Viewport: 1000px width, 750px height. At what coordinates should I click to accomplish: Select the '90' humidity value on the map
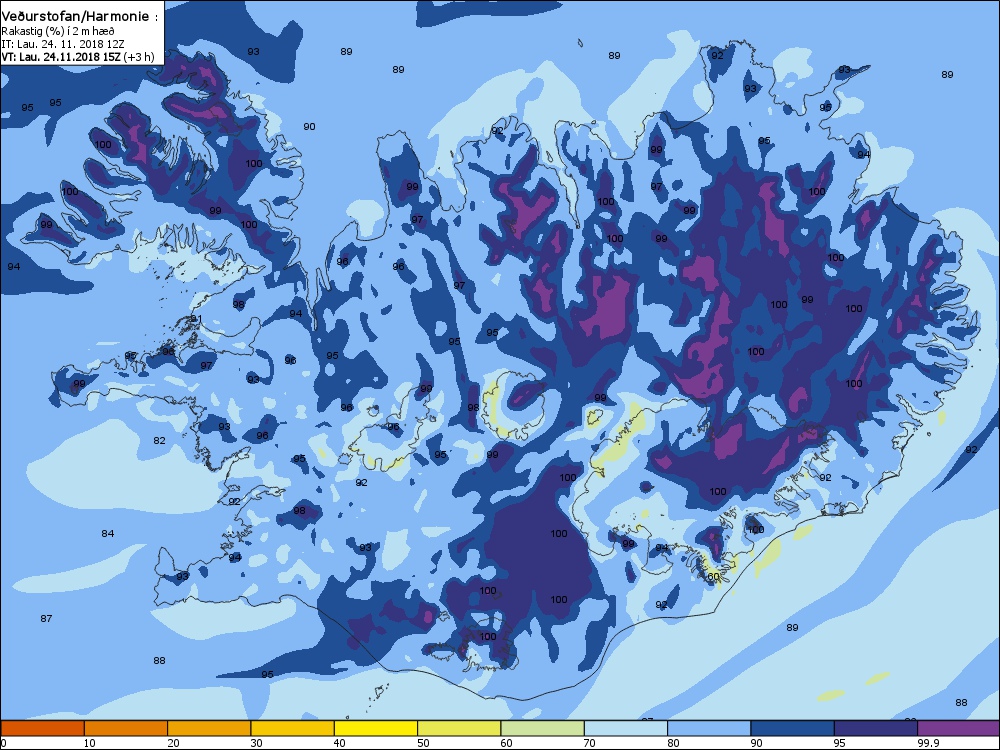click(x=309, y=127)
